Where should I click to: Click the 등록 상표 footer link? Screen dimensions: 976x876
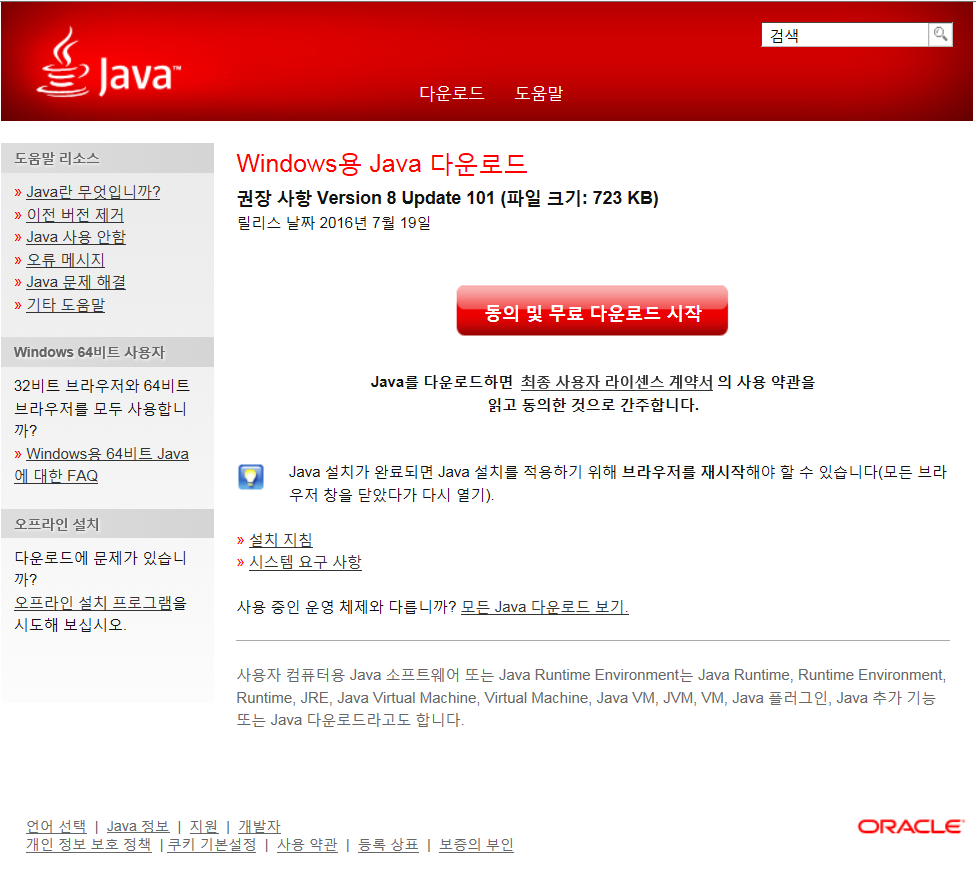(388, 845)
